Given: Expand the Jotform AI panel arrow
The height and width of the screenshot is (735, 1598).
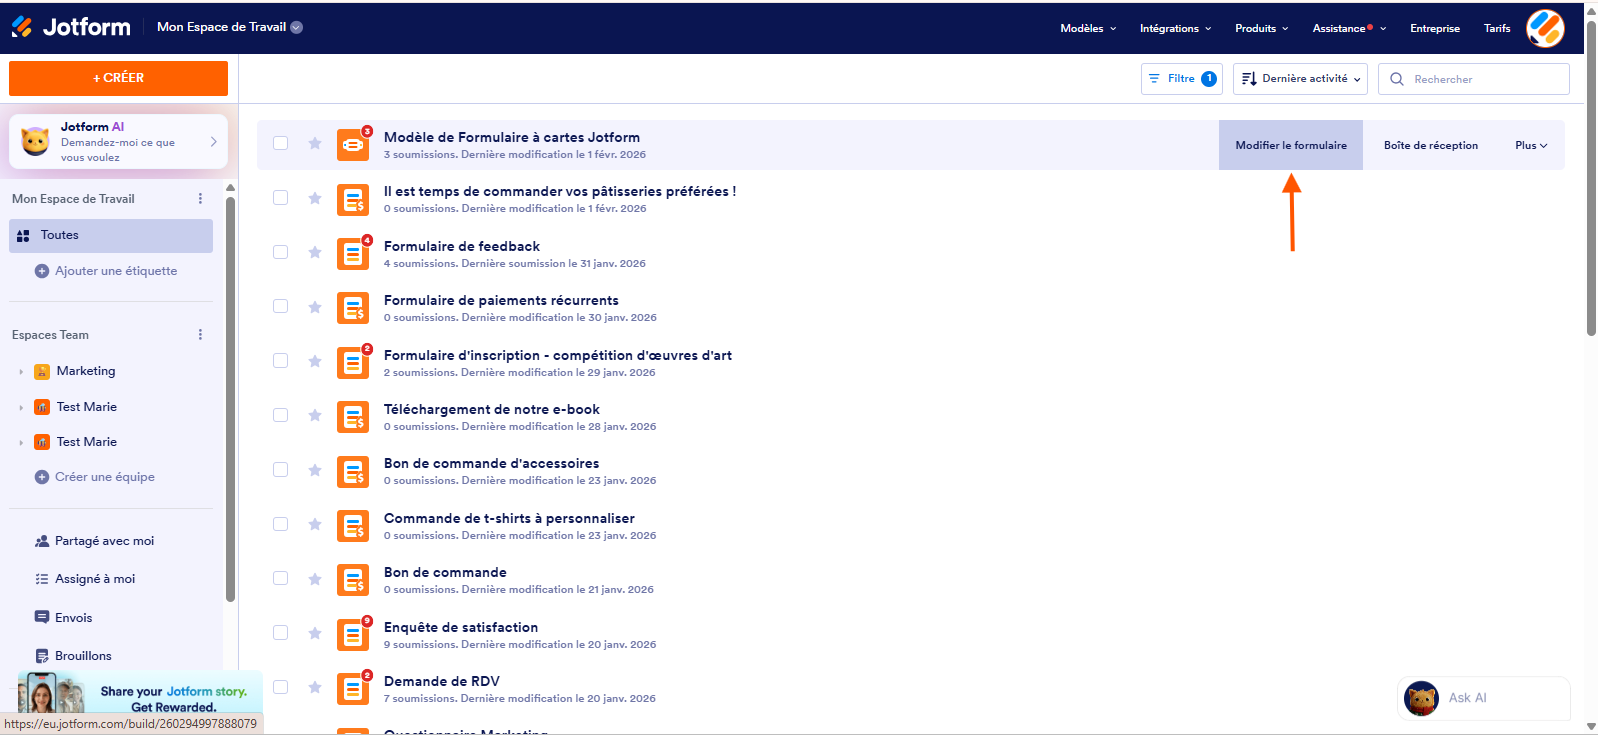Looking at the screenshot, I should pyautogui.click(x=213, y=142).
